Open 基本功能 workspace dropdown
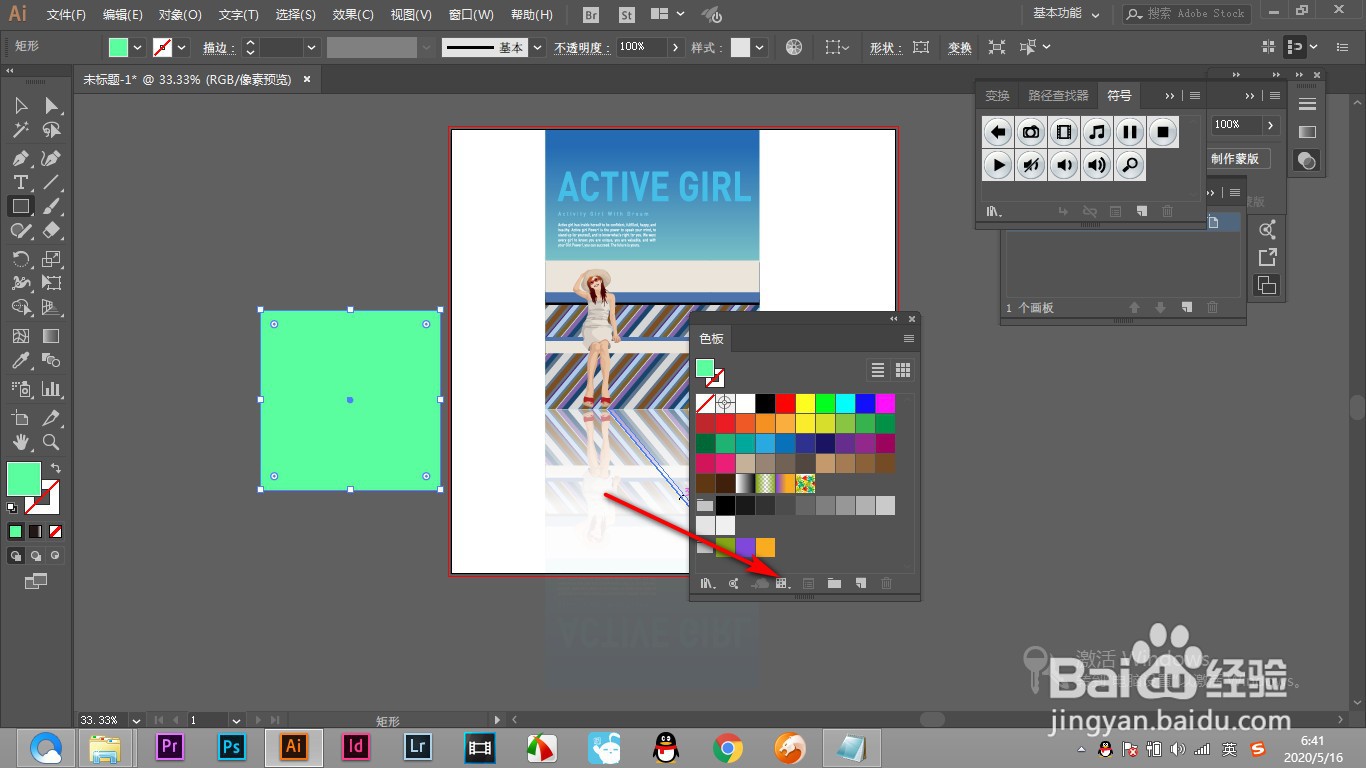Viewport: 1366px width, 768px height. click(1067, 14)
